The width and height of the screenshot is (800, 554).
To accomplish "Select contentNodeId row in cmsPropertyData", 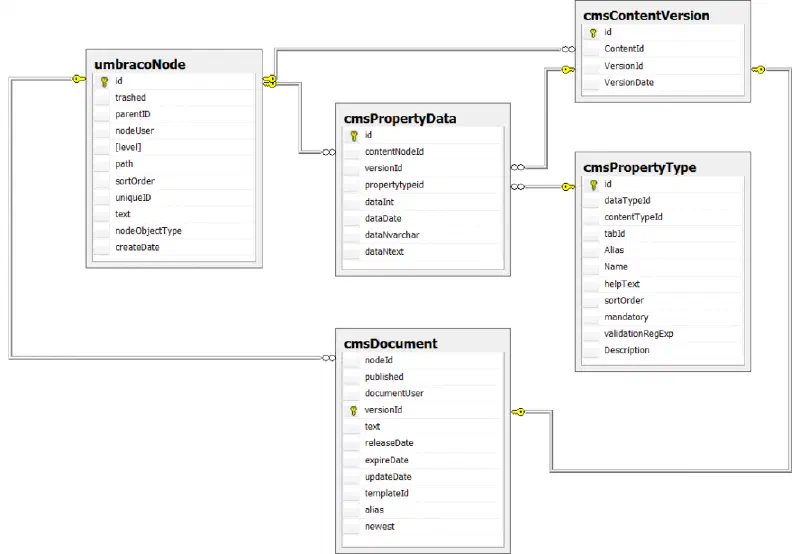I will [x=423, y=152].
